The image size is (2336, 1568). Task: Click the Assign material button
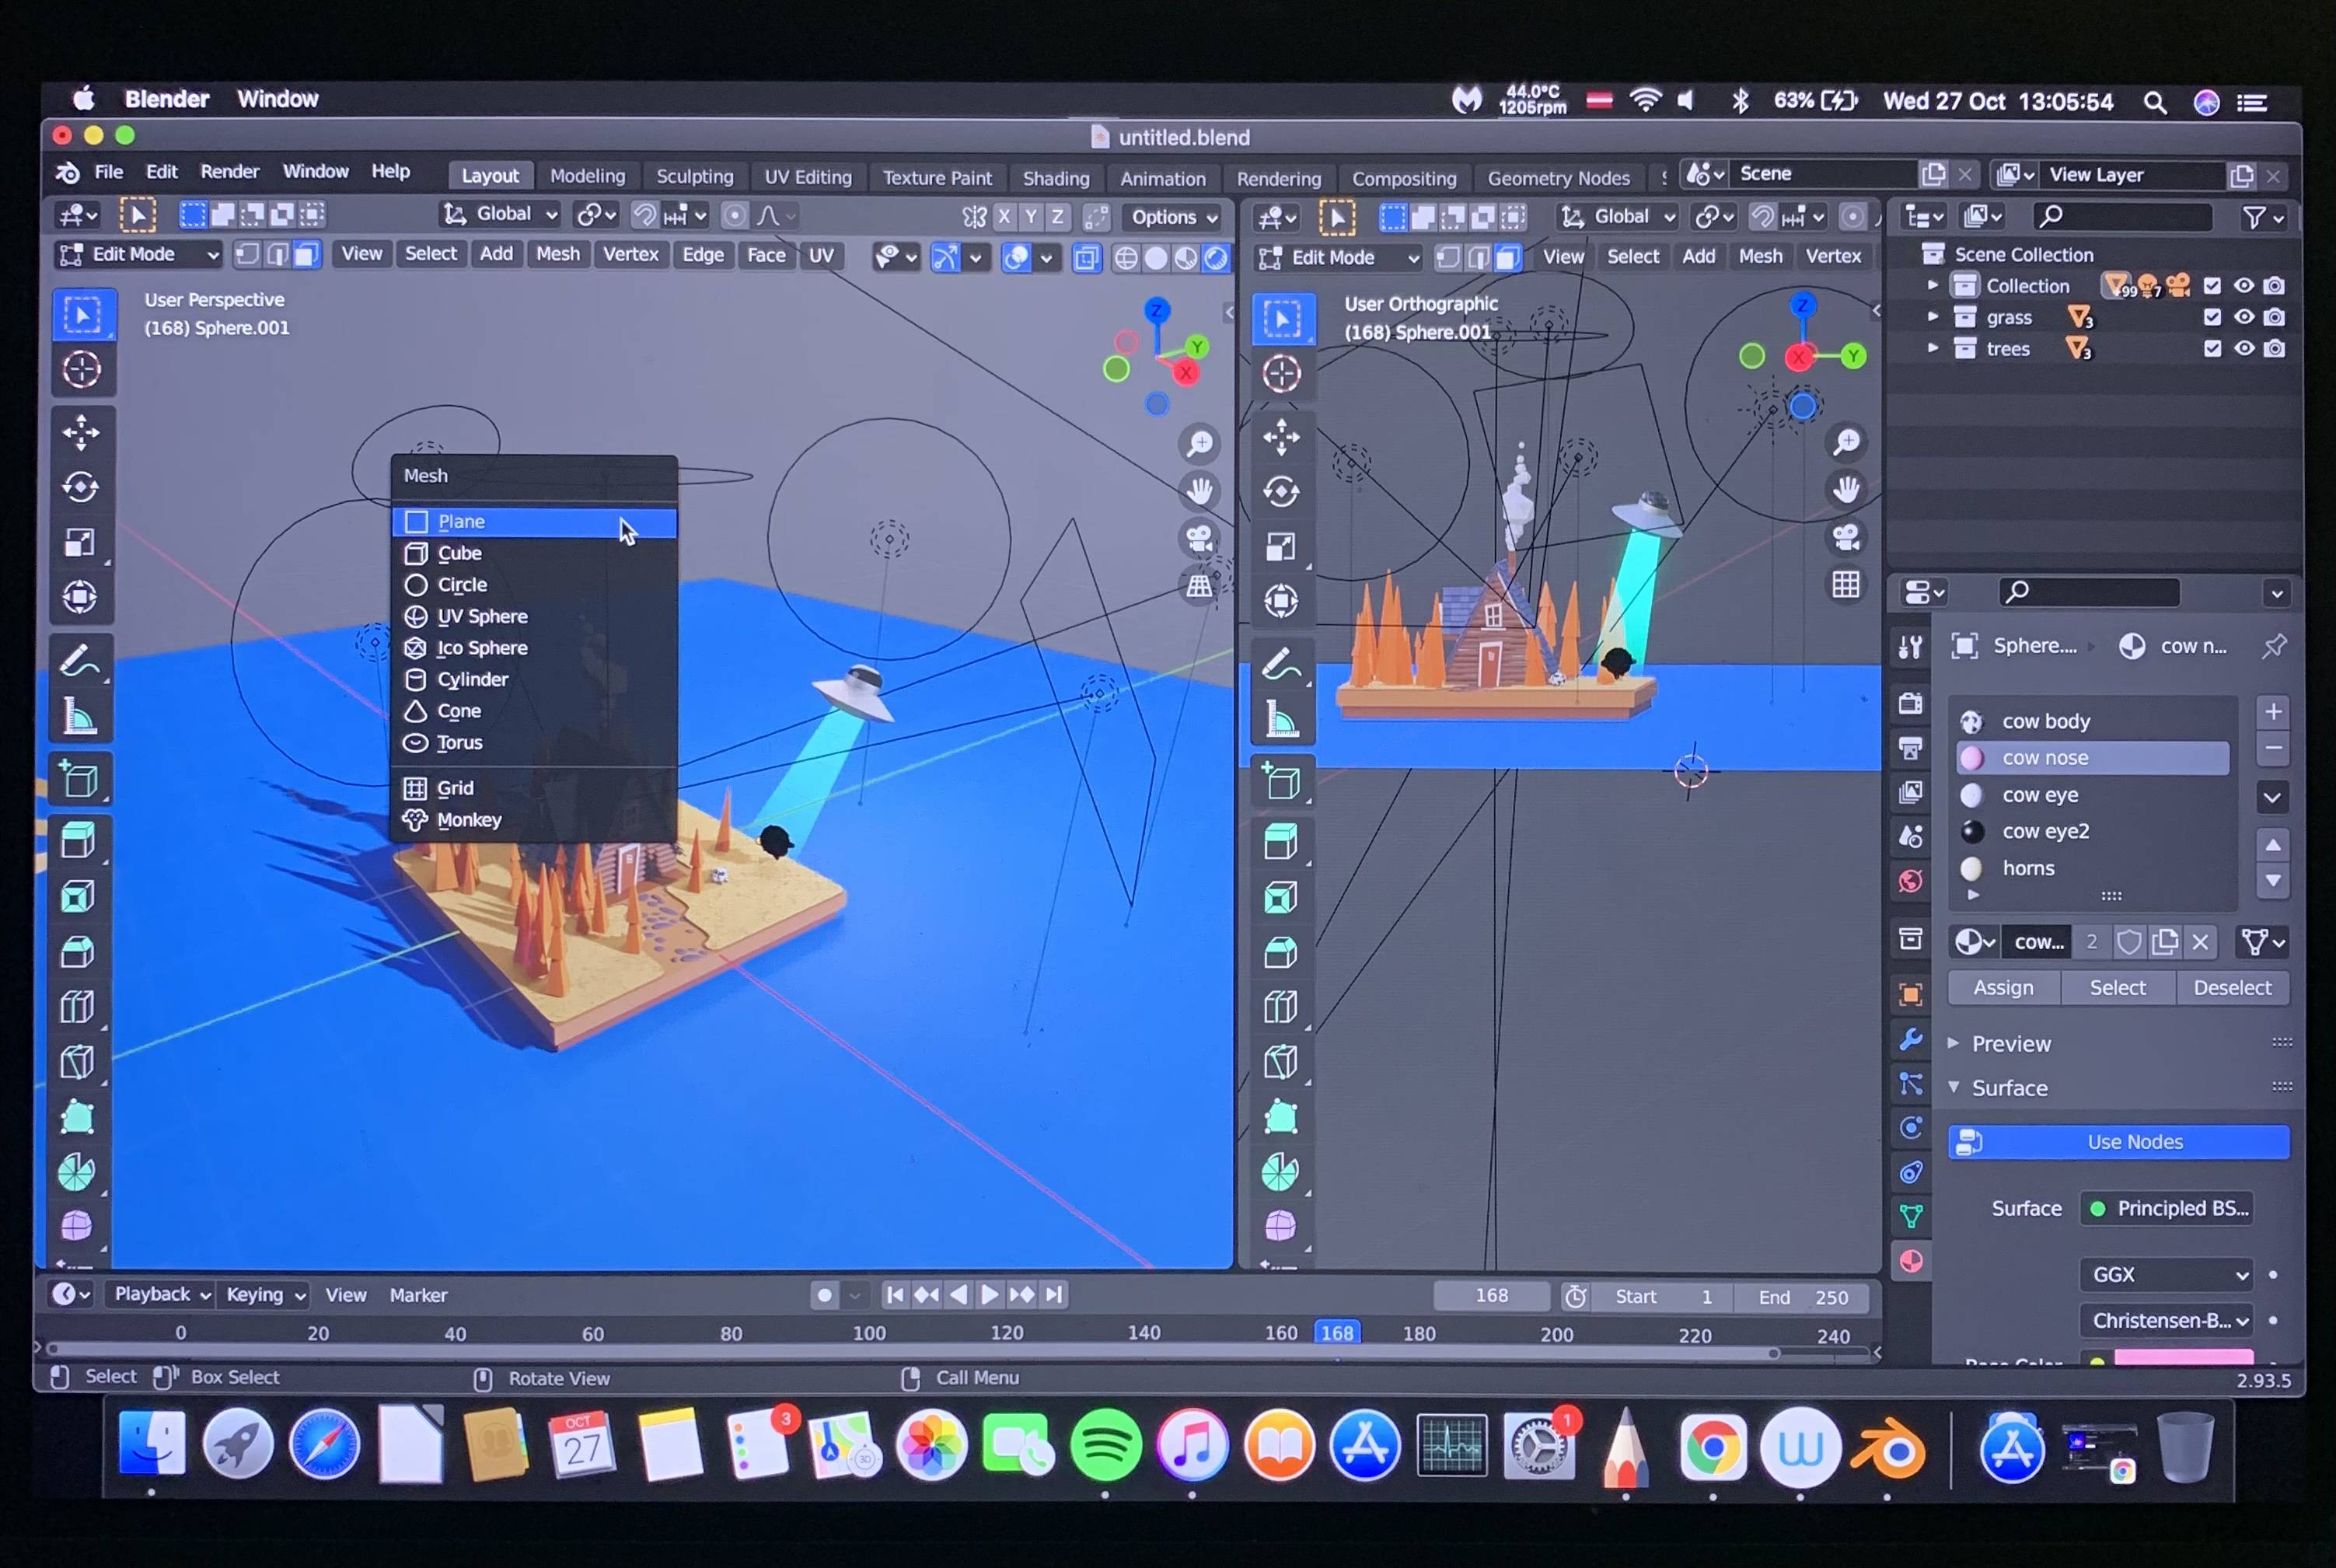pos(2004,988)
